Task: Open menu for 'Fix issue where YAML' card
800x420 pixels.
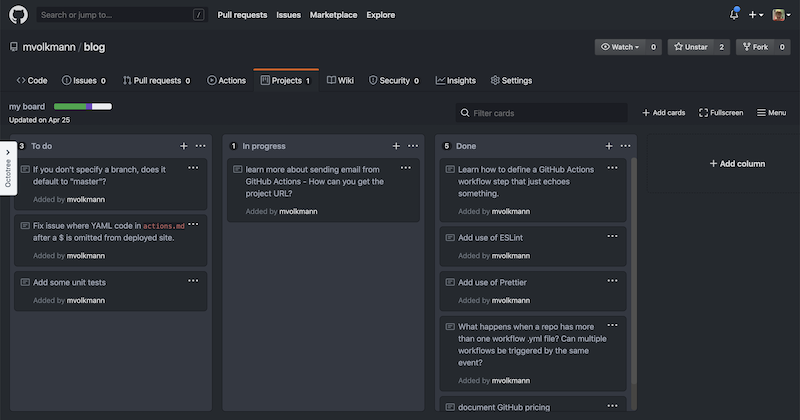Action: coord(193,224)
